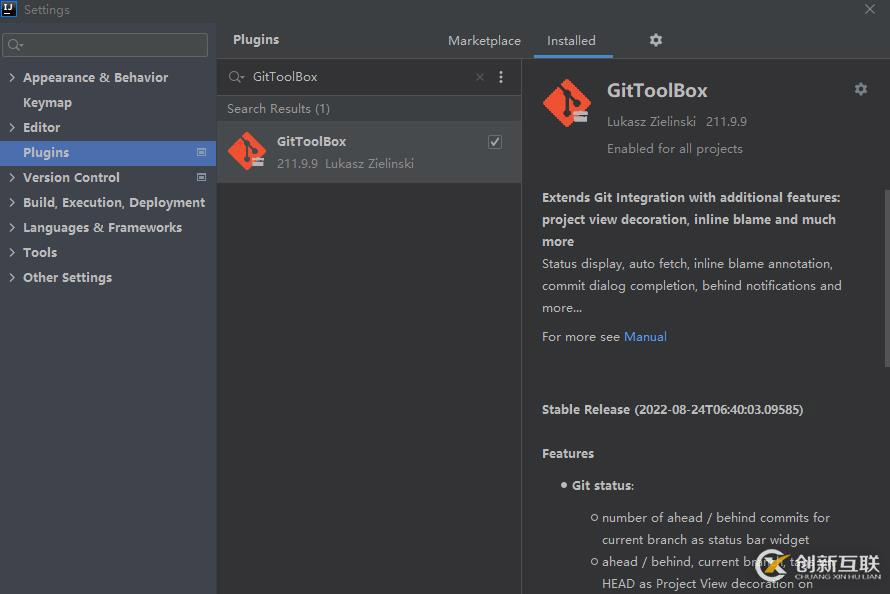Click 'Languages & Frameworks' label

(102, 228)
